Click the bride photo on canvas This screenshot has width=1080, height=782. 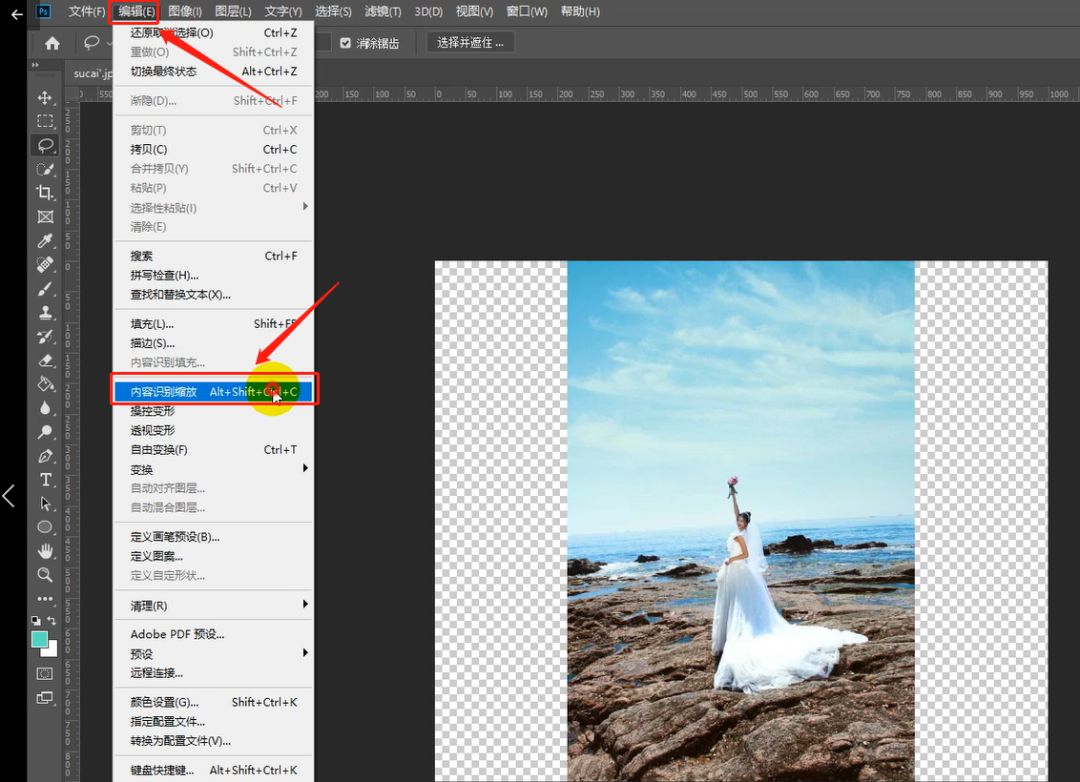741,521
